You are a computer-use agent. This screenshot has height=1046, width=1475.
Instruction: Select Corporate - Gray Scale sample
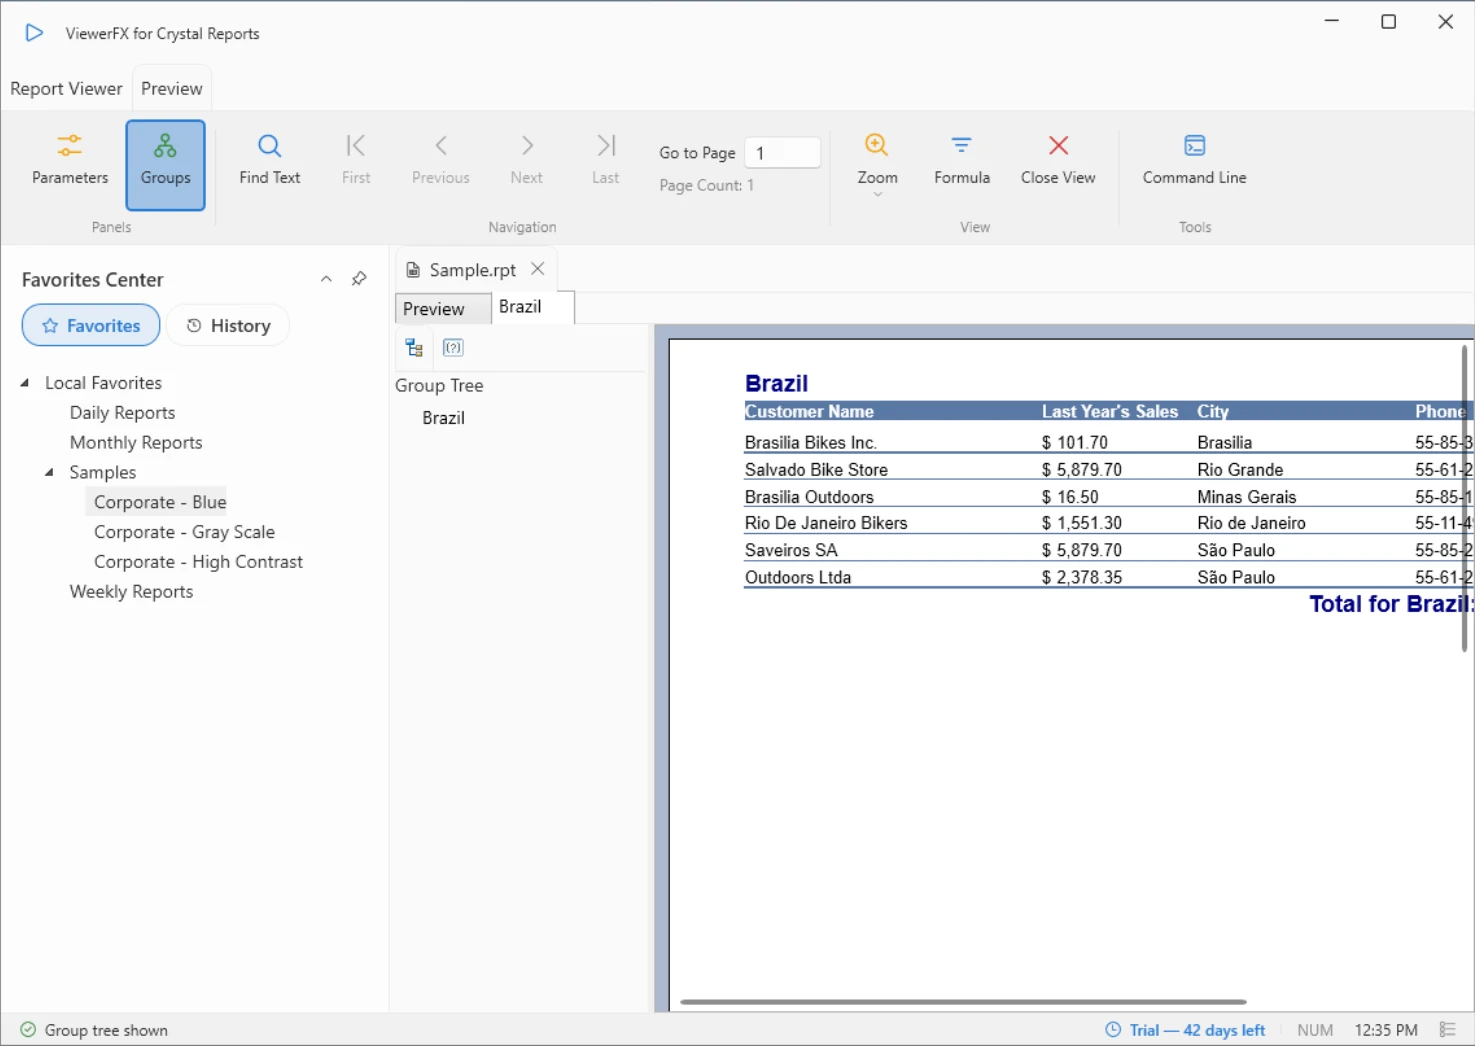[184, 533]
